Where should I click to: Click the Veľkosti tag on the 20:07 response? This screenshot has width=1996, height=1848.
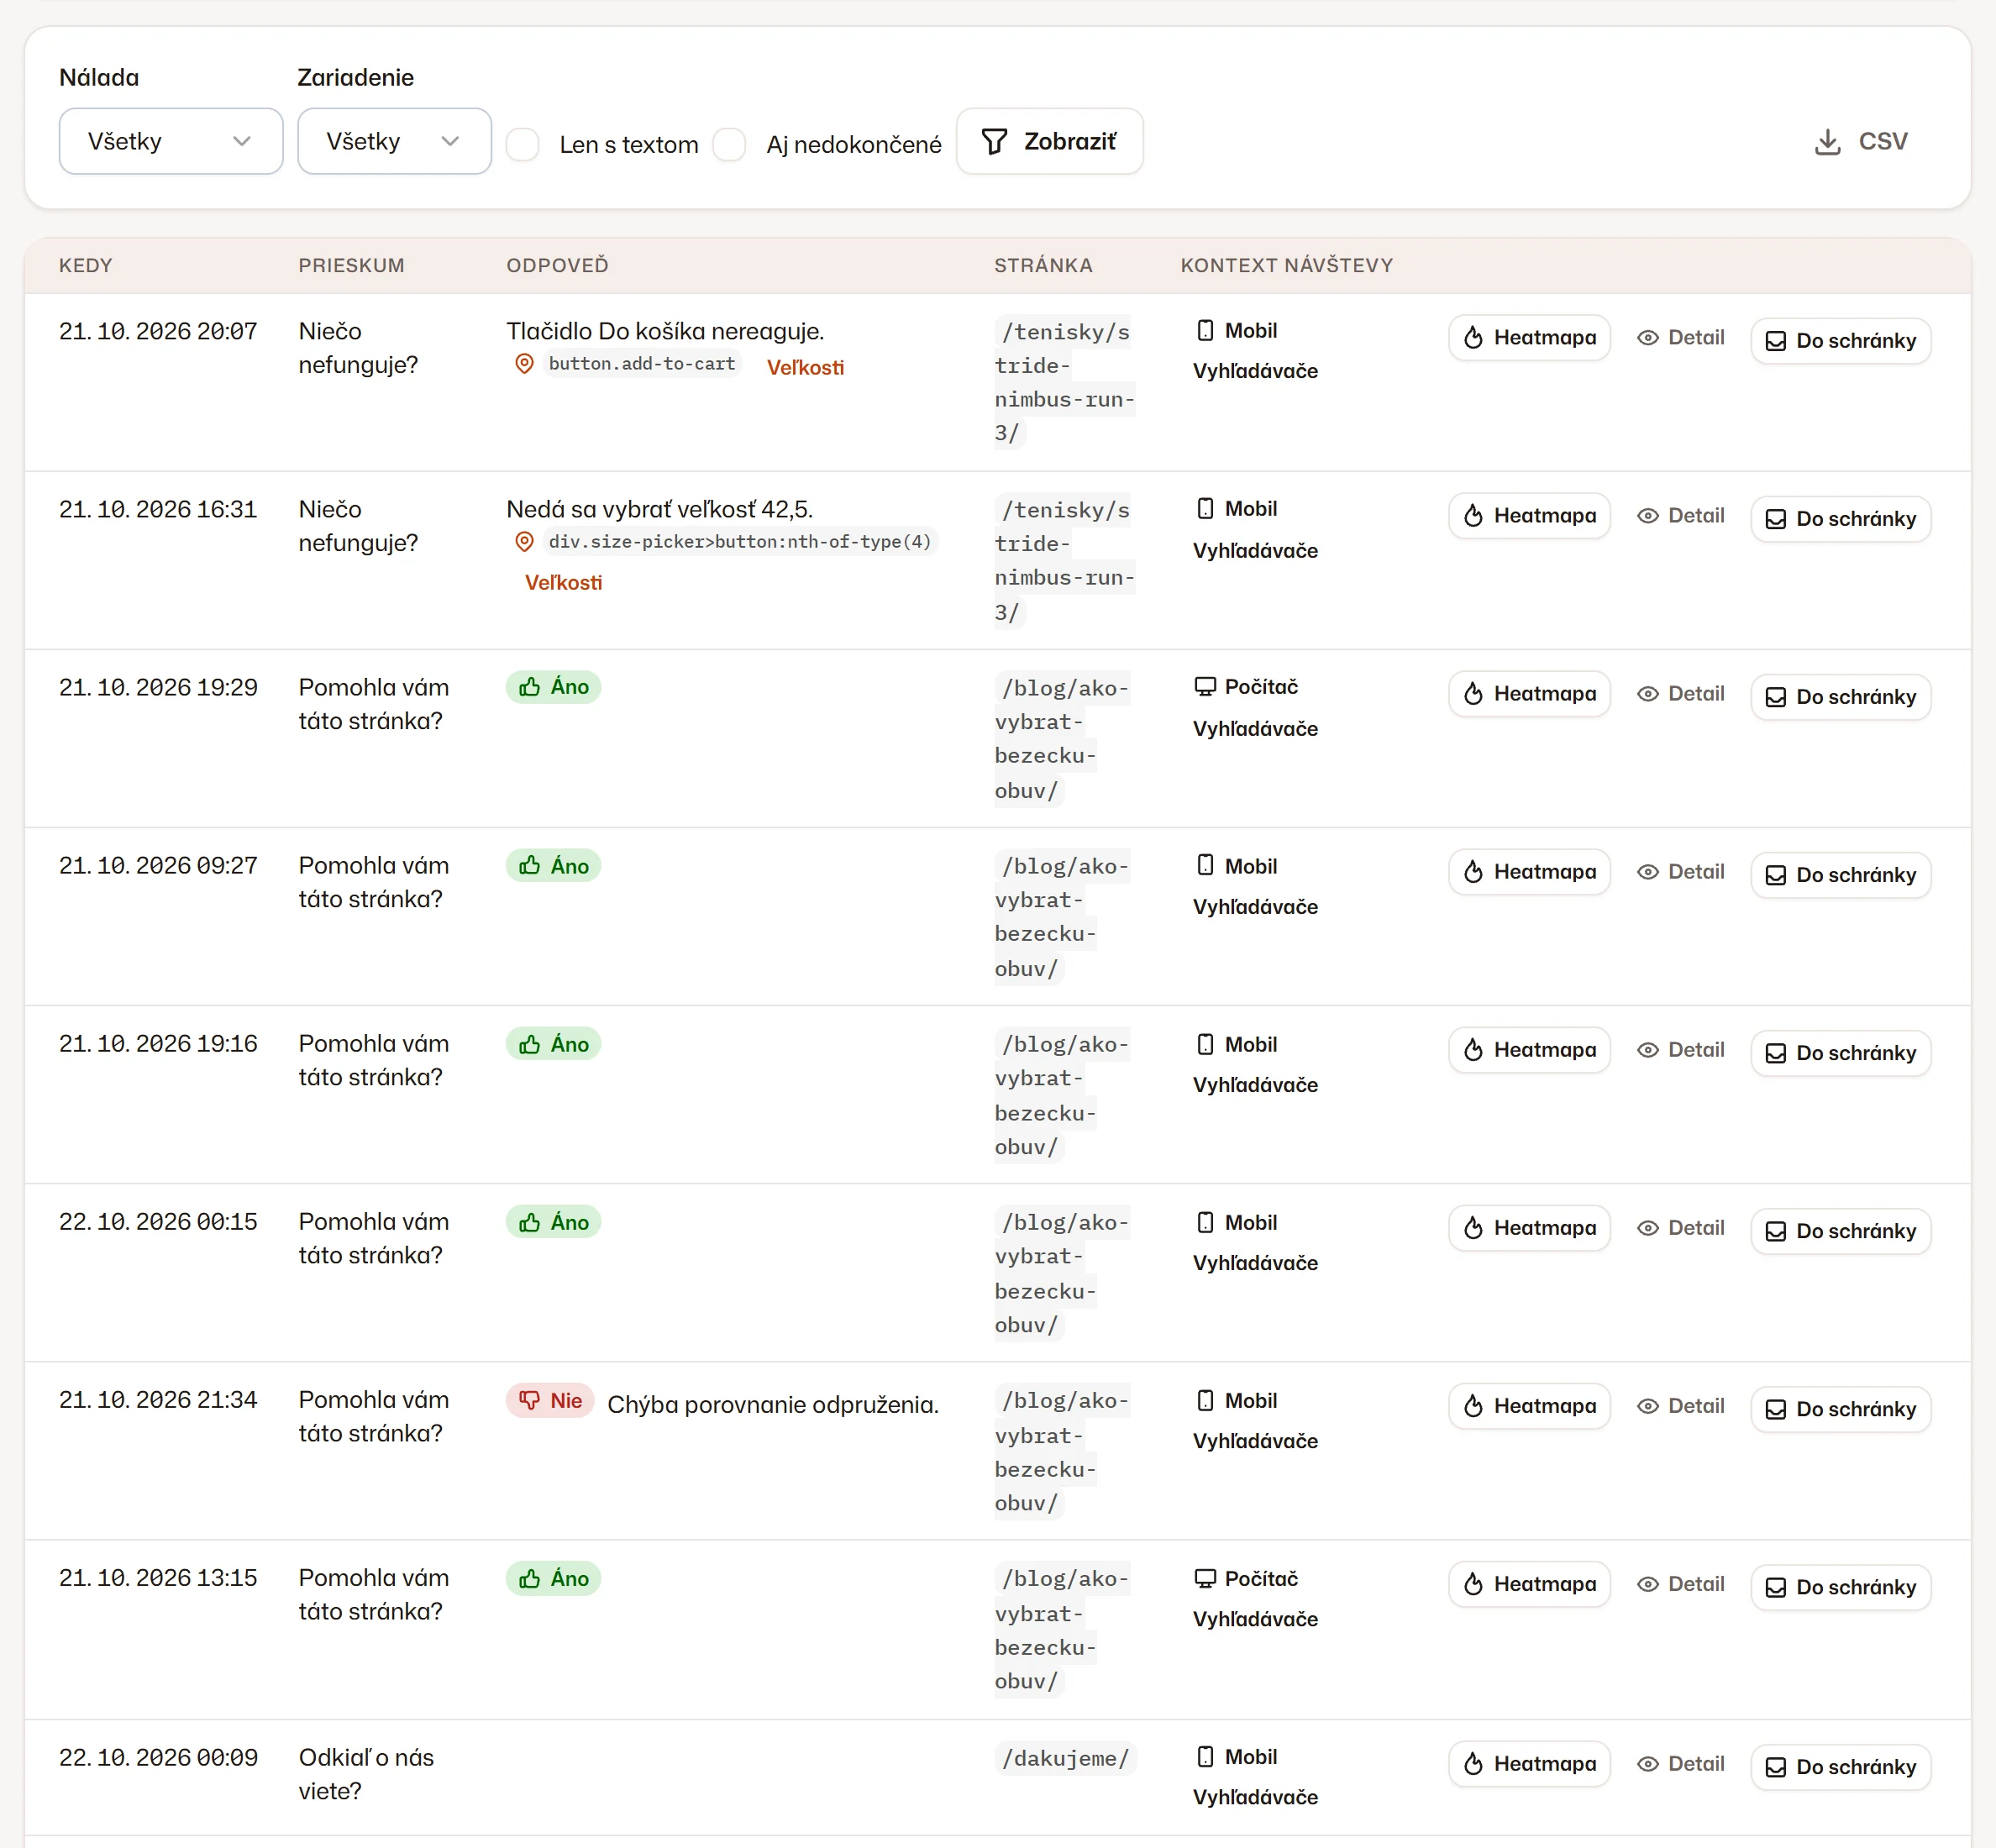coord(805,367)
